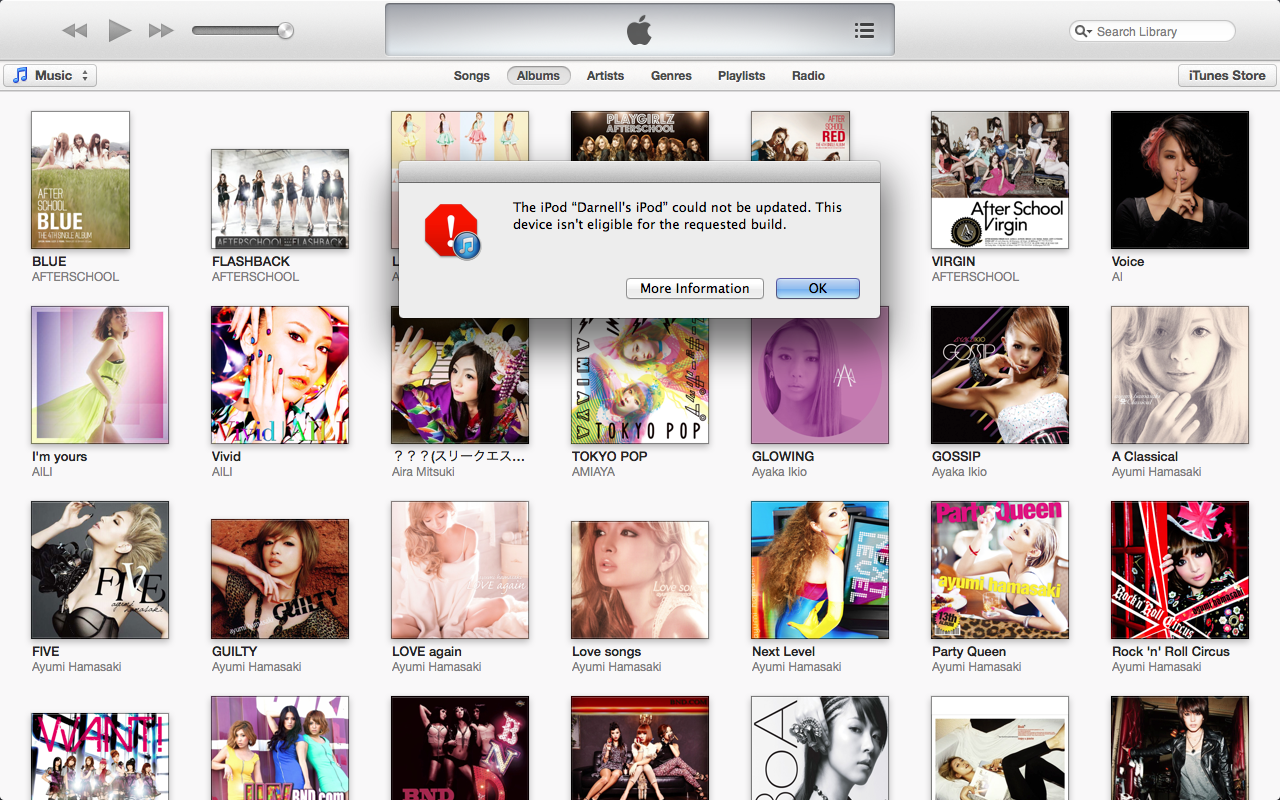Select Rock 'n' Roll Circus album cover
Screen dimensions: 1280x800
tap(1180, 570)
